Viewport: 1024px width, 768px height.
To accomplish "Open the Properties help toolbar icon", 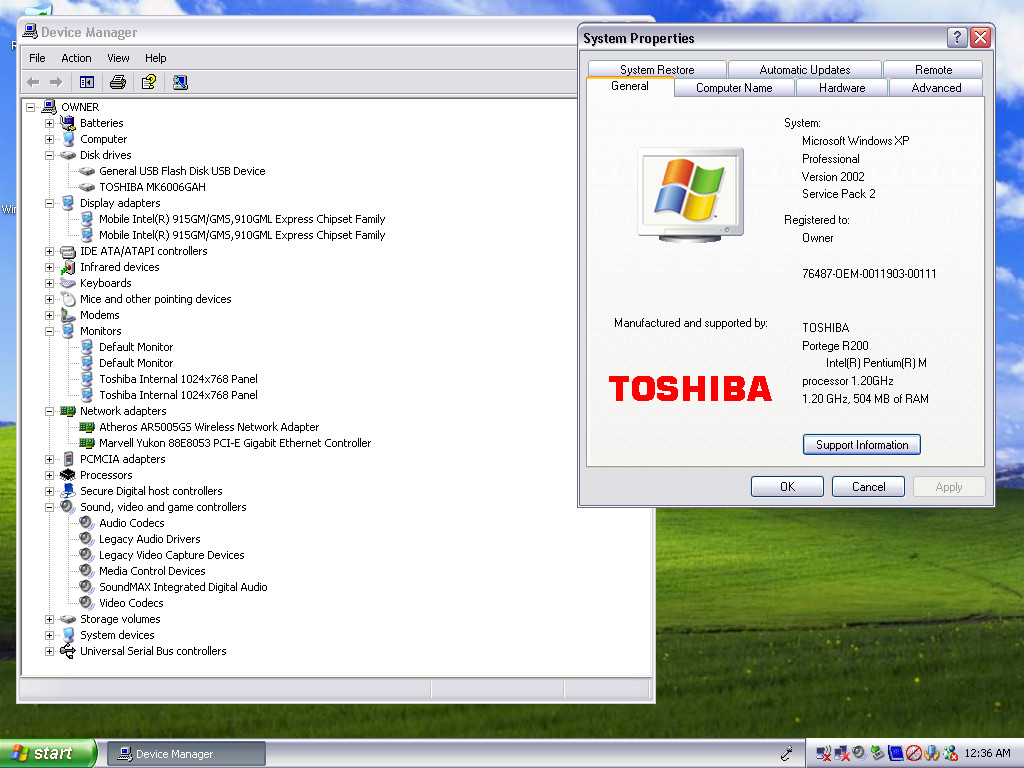I will coord(149,82).
